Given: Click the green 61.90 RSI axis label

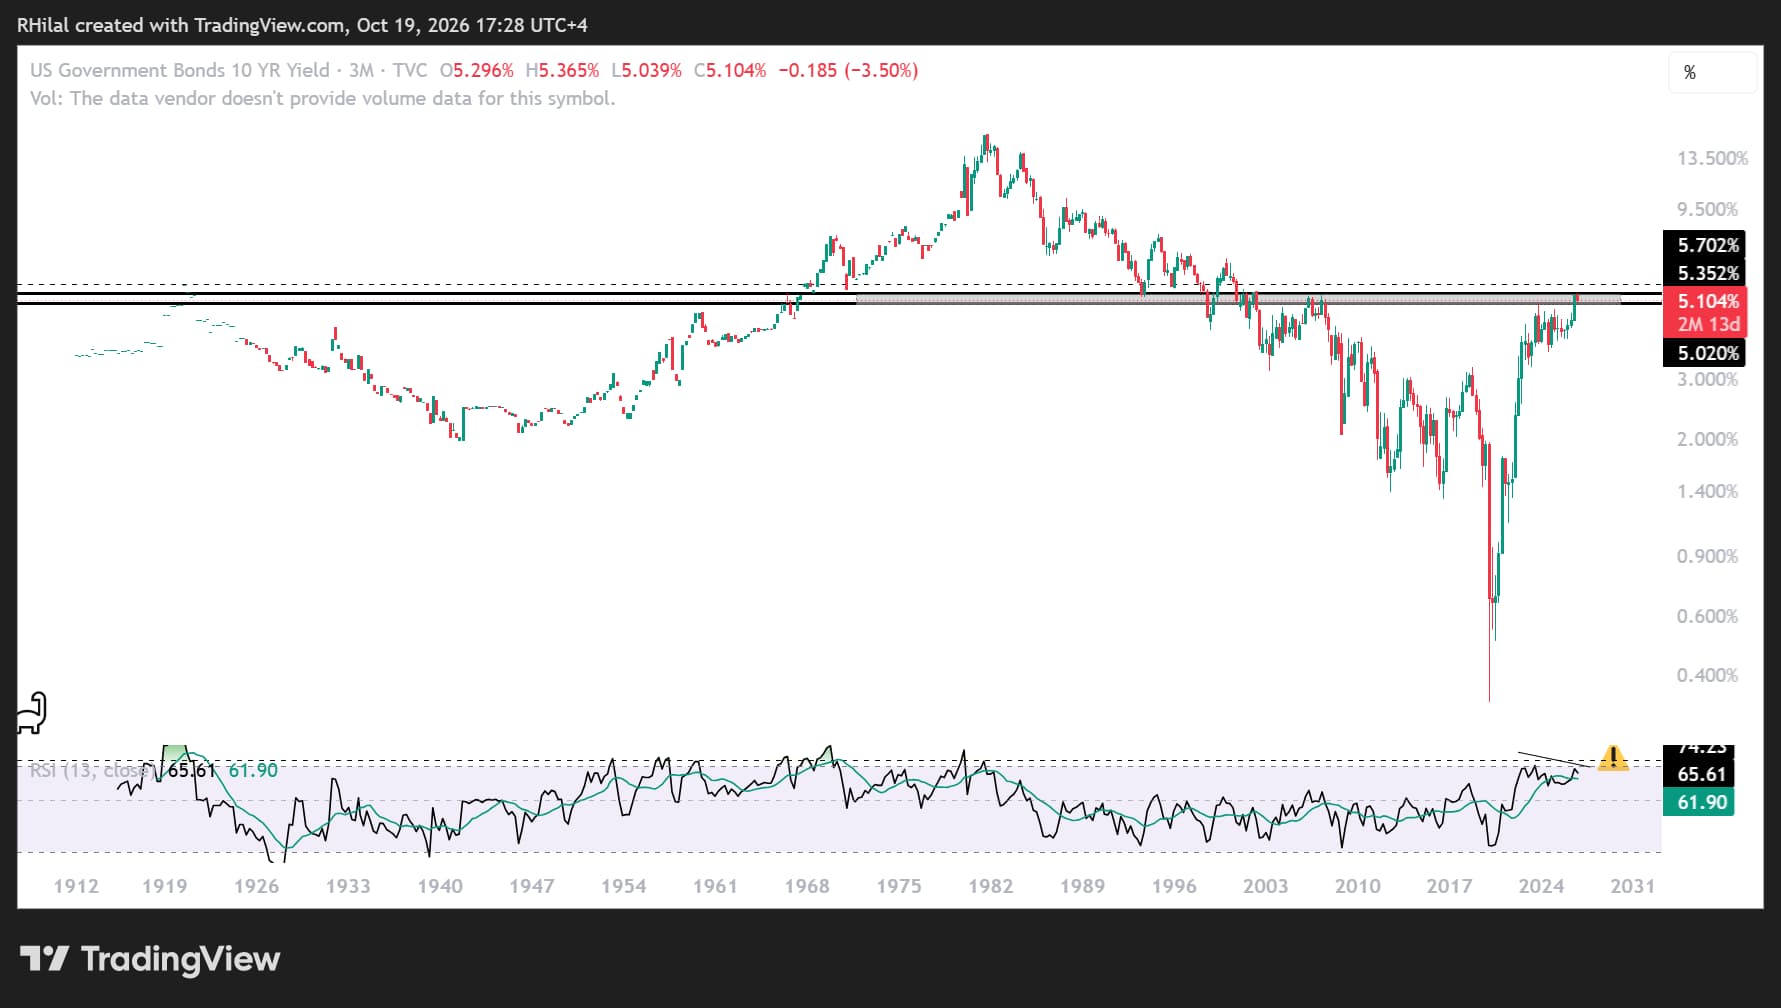Looking at the screenshot, I should pyautogui.click(x=1699, y=802).
